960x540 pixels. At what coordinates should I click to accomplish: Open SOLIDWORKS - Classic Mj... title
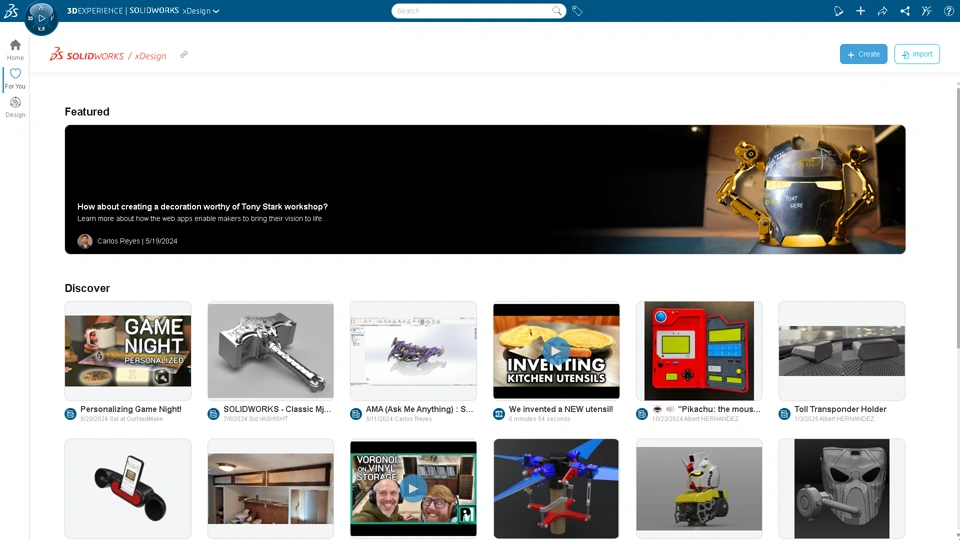[277, 409]
